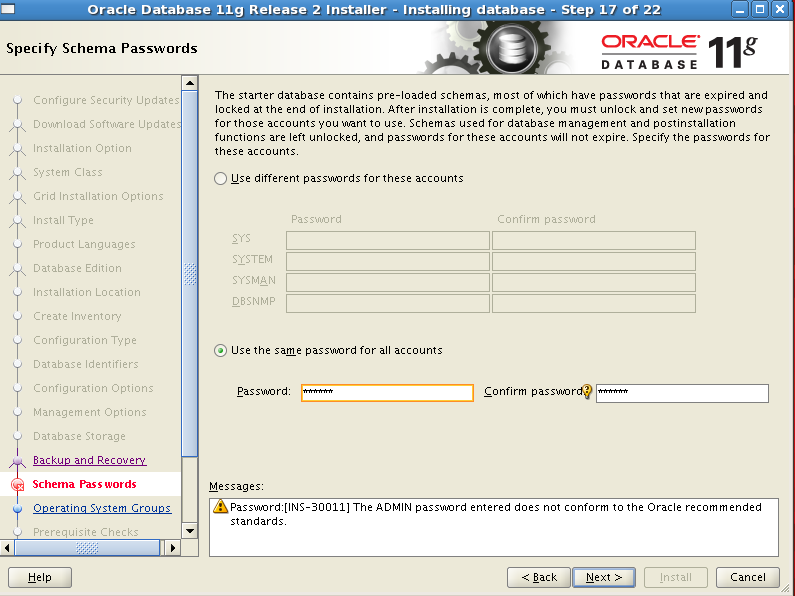Click the Schema Passwords current step icon

[x=18, y=485]
